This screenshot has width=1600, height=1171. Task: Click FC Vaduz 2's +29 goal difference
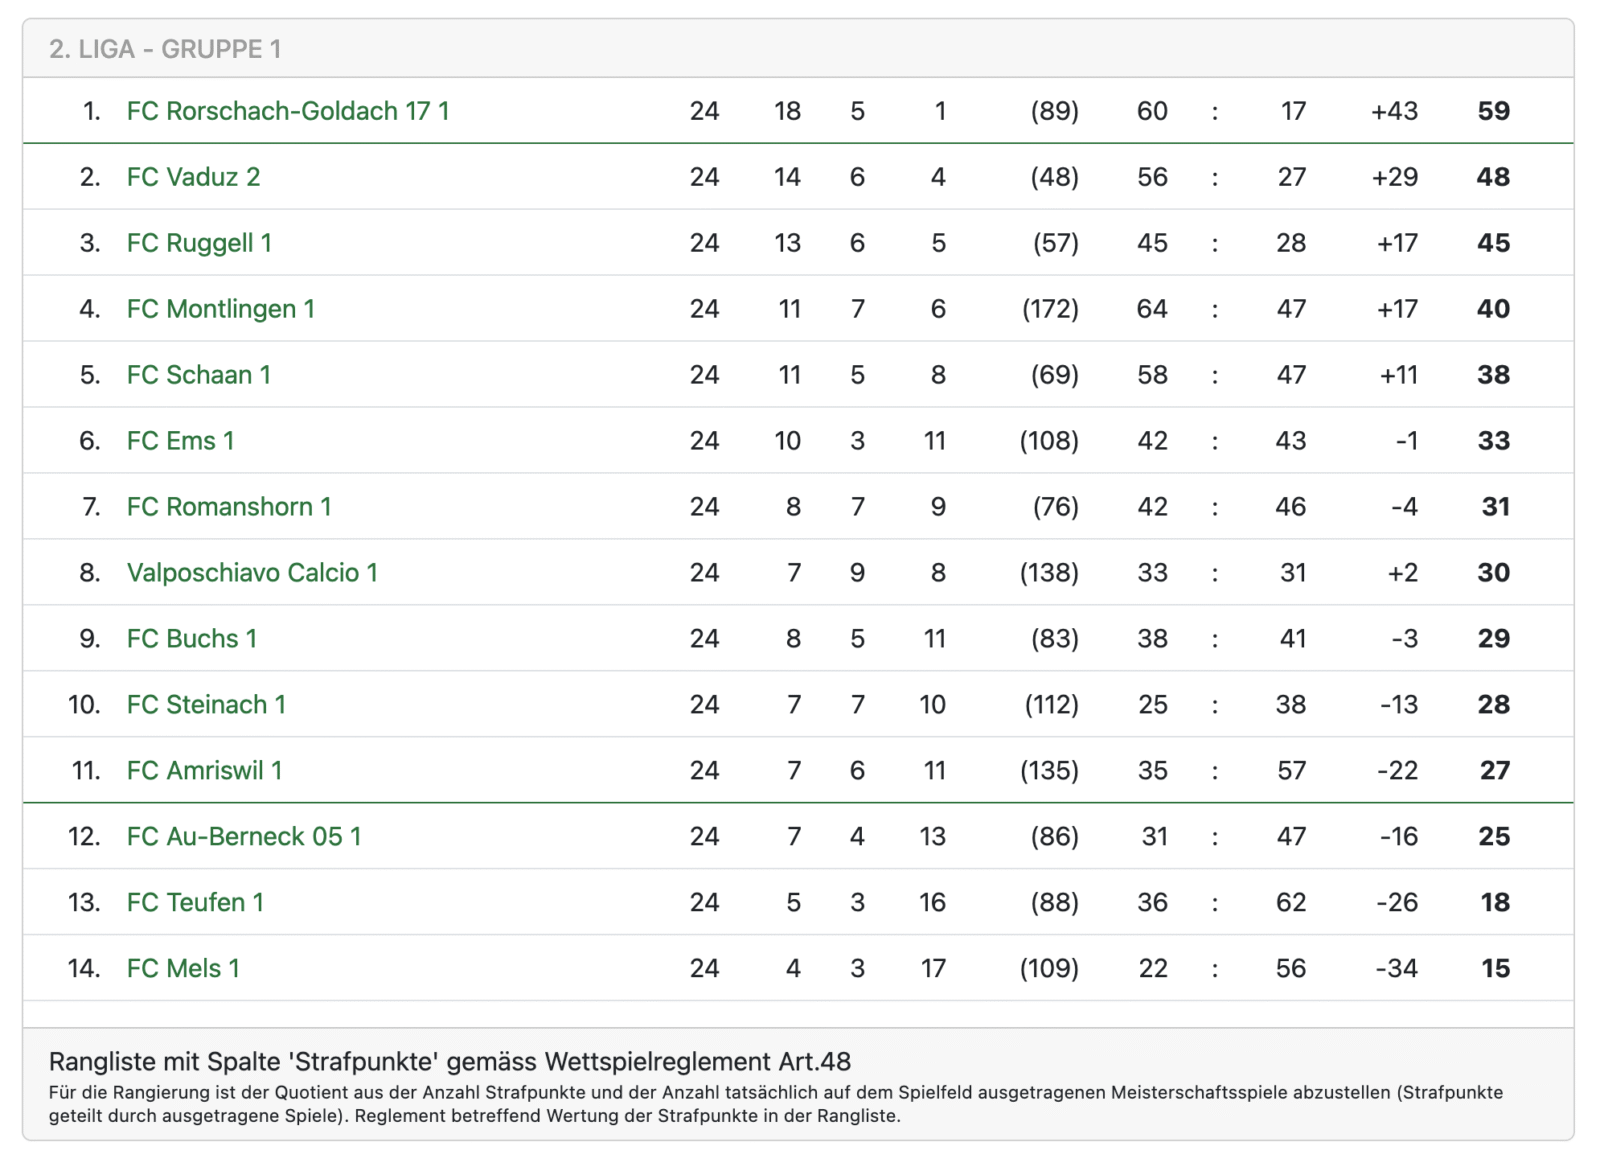pyautogui.click(x=1394, y=177)
